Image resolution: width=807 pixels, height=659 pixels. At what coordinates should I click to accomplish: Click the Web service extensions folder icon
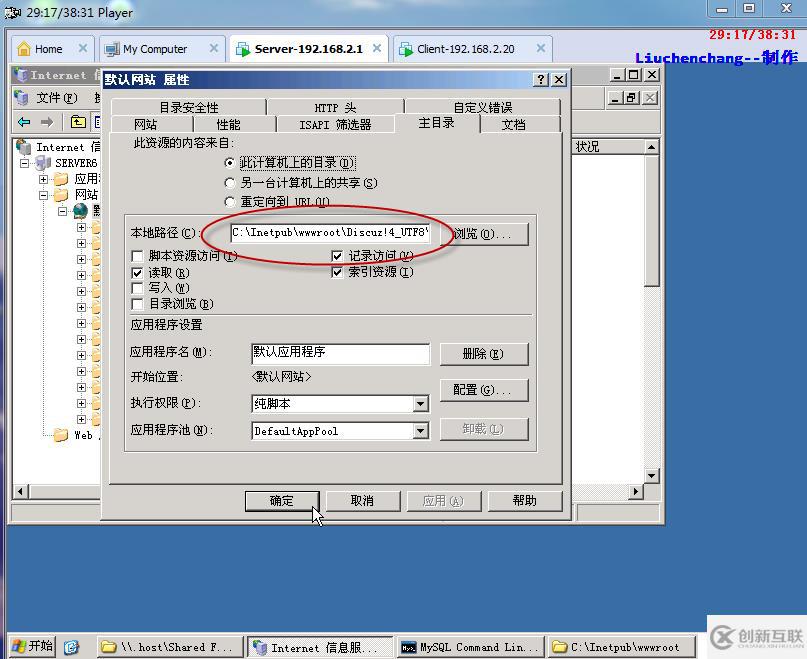click(x=61, y=435)
